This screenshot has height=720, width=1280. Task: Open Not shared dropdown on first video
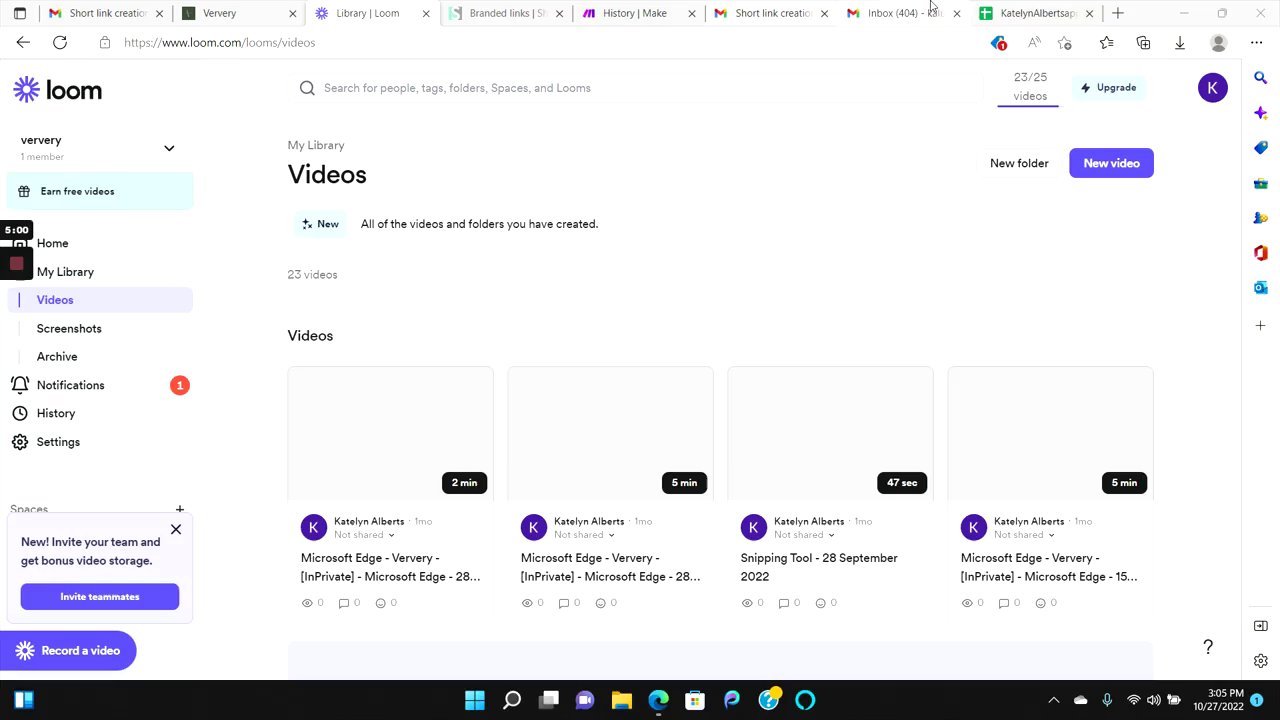[362, 535]
